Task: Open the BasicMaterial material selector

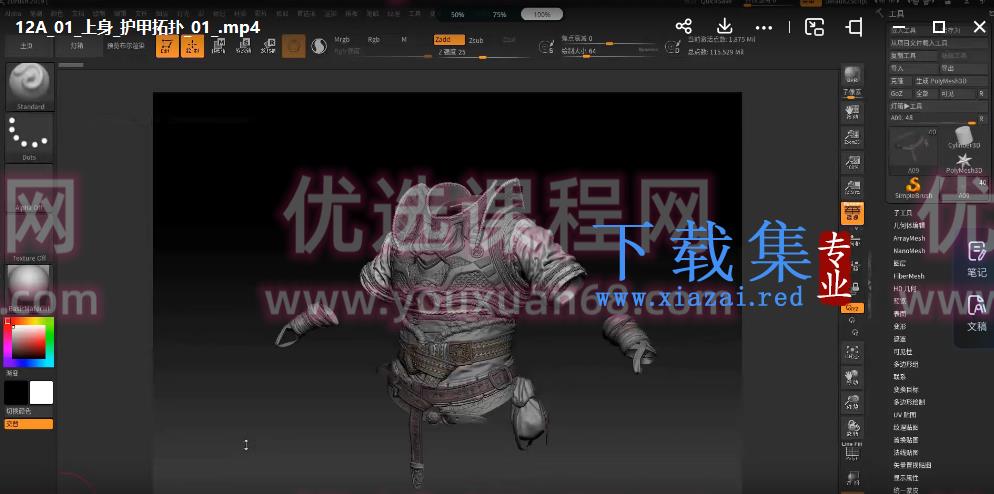Action: (x=30, y=289)
